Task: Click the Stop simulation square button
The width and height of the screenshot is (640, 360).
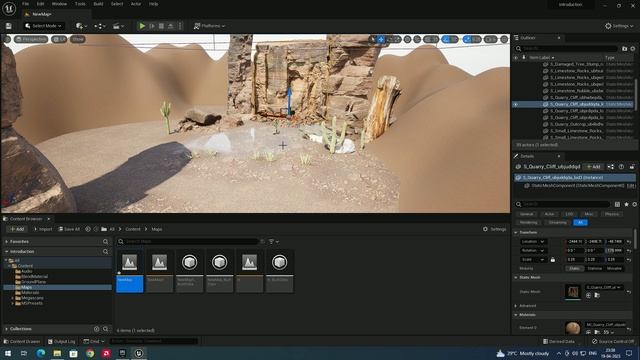Action: [161, 26]
